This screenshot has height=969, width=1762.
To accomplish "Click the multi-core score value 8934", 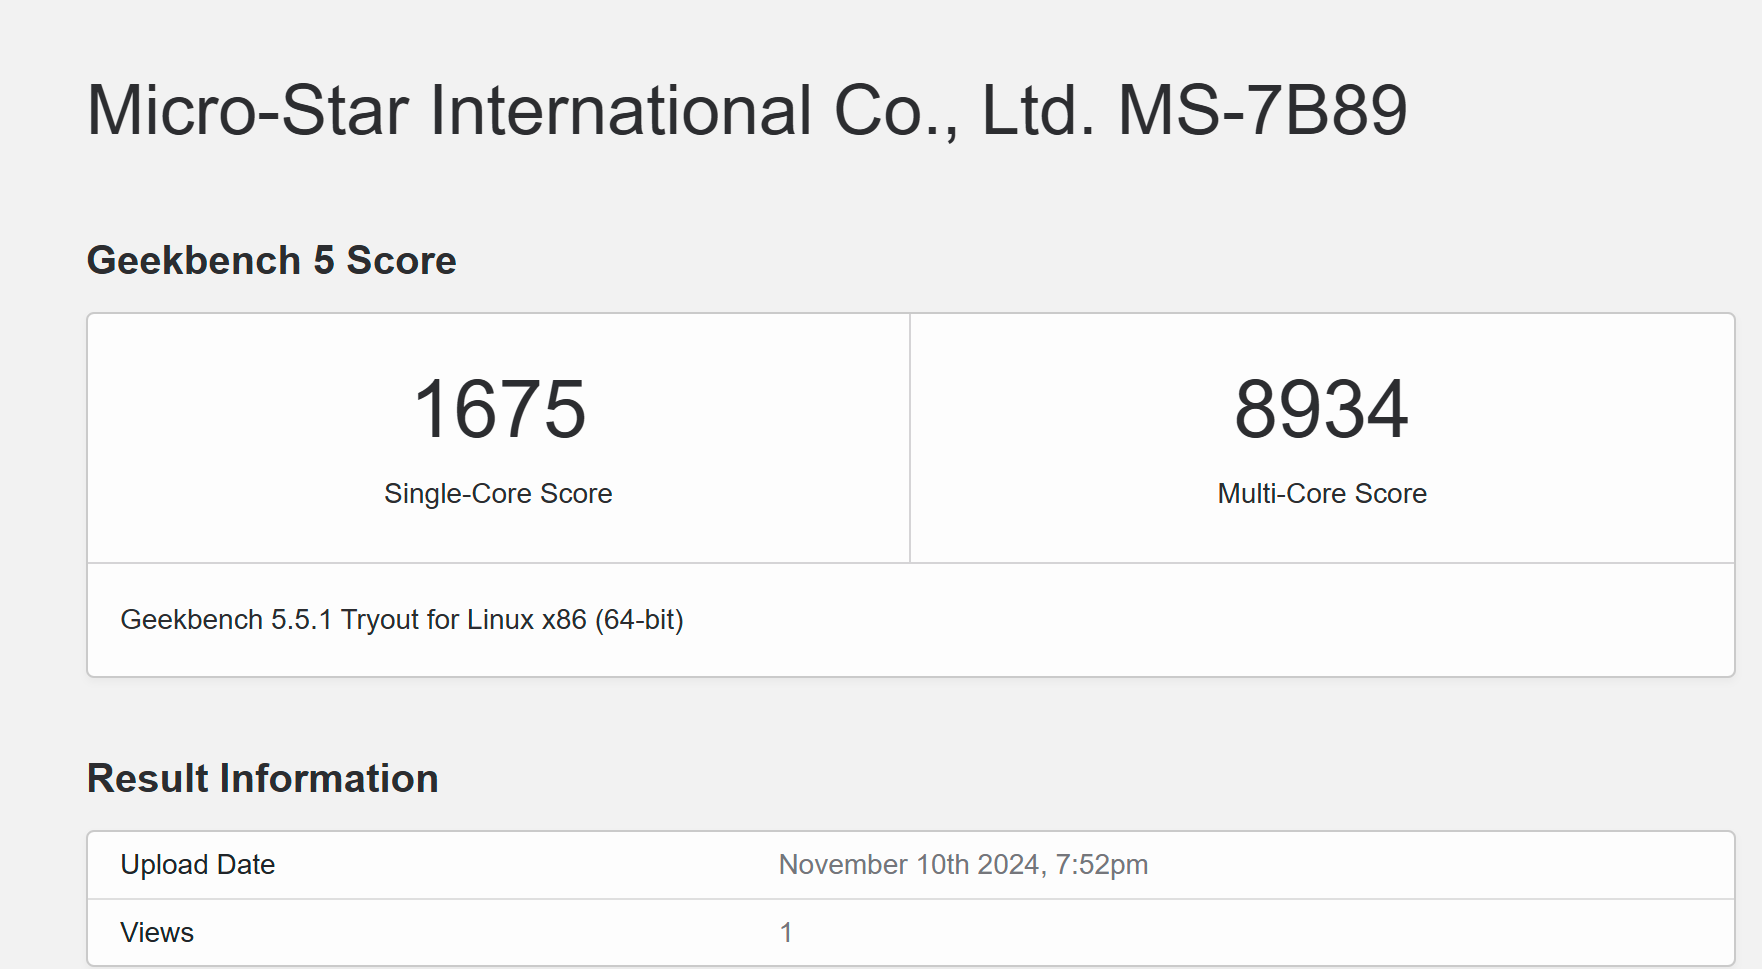I will (1321, 409).
